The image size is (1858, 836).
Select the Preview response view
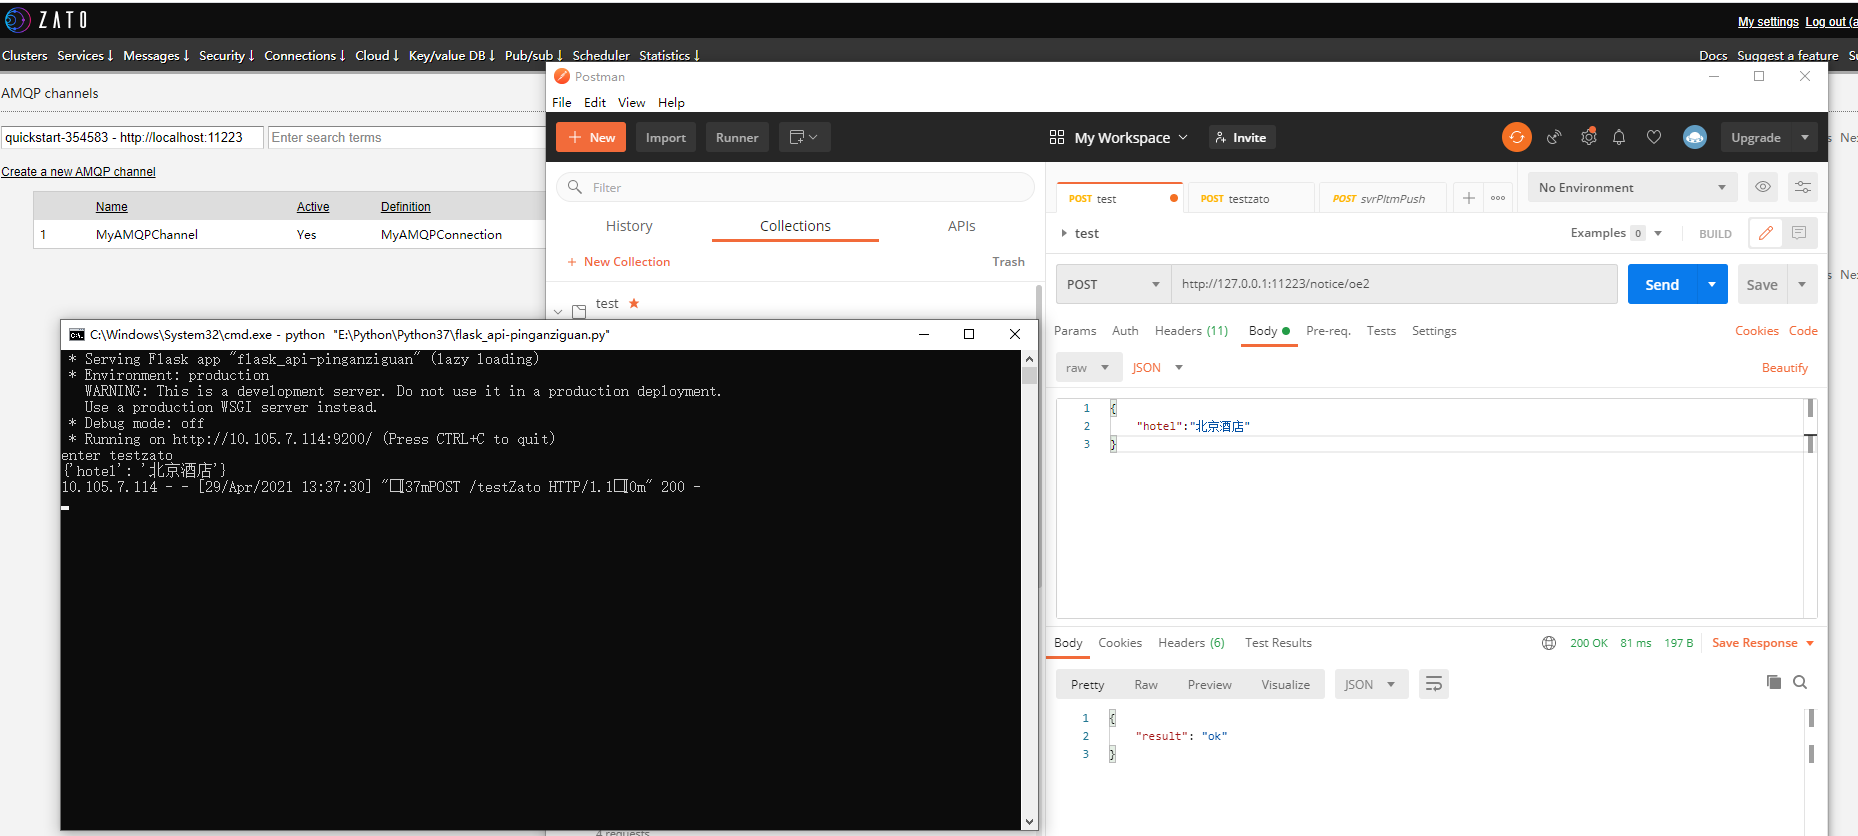tap(1209, 684)
